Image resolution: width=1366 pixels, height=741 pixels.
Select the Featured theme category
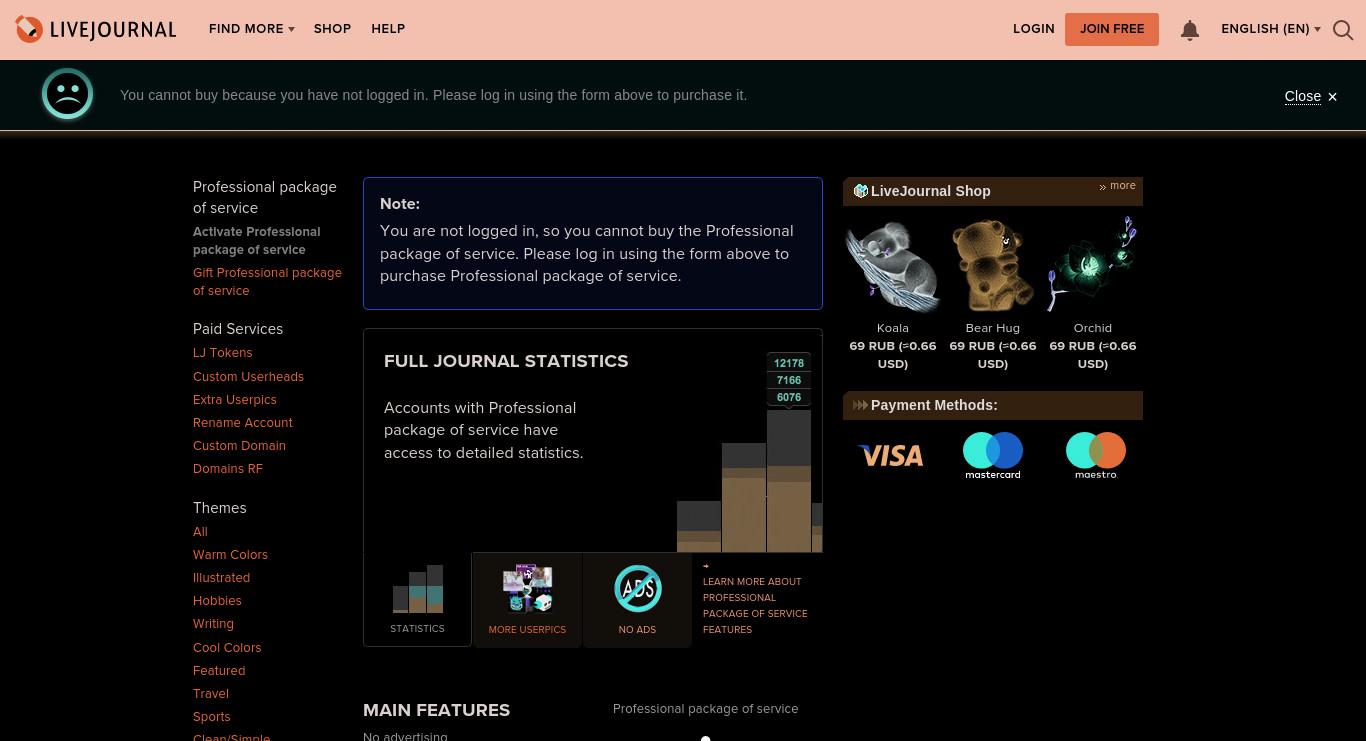[x=219, y=671]
